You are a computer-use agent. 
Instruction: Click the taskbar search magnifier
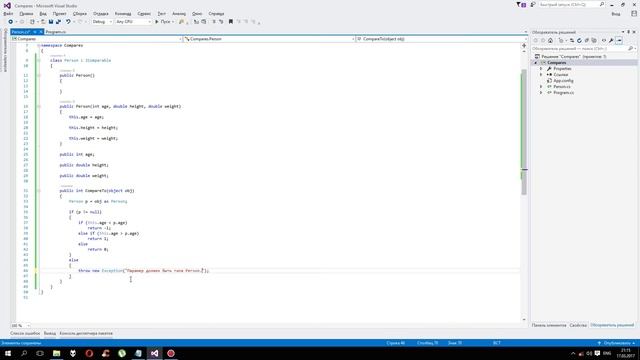[x=24, y=353]
